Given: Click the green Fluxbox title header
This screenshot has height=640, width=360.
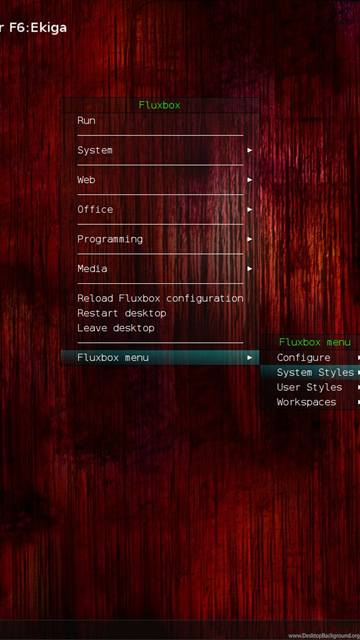Looking at the screenshot, I should (160, 105).
